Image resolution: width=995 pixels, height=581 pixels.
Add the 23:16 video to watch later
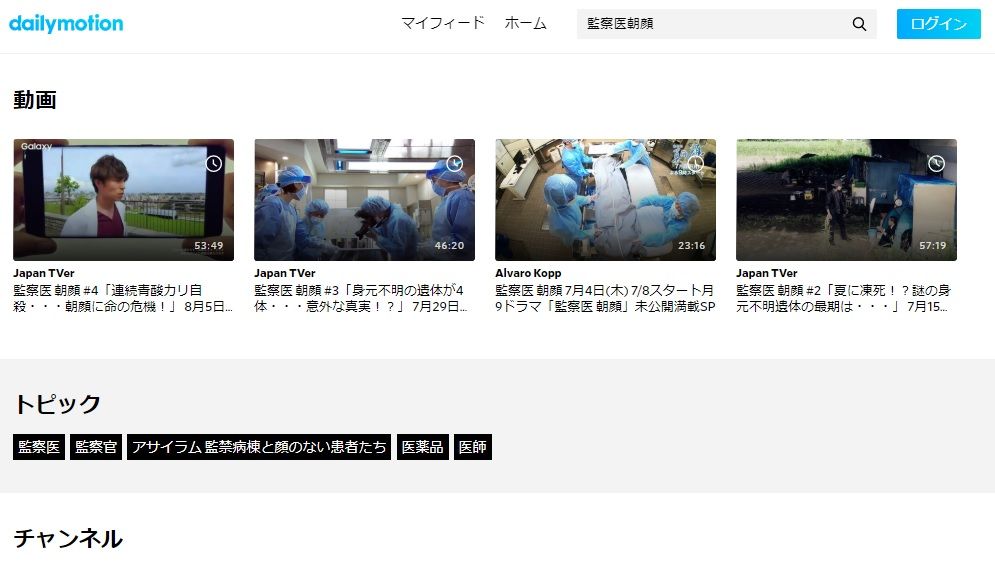pyautogui.click(x=696, y=163)
